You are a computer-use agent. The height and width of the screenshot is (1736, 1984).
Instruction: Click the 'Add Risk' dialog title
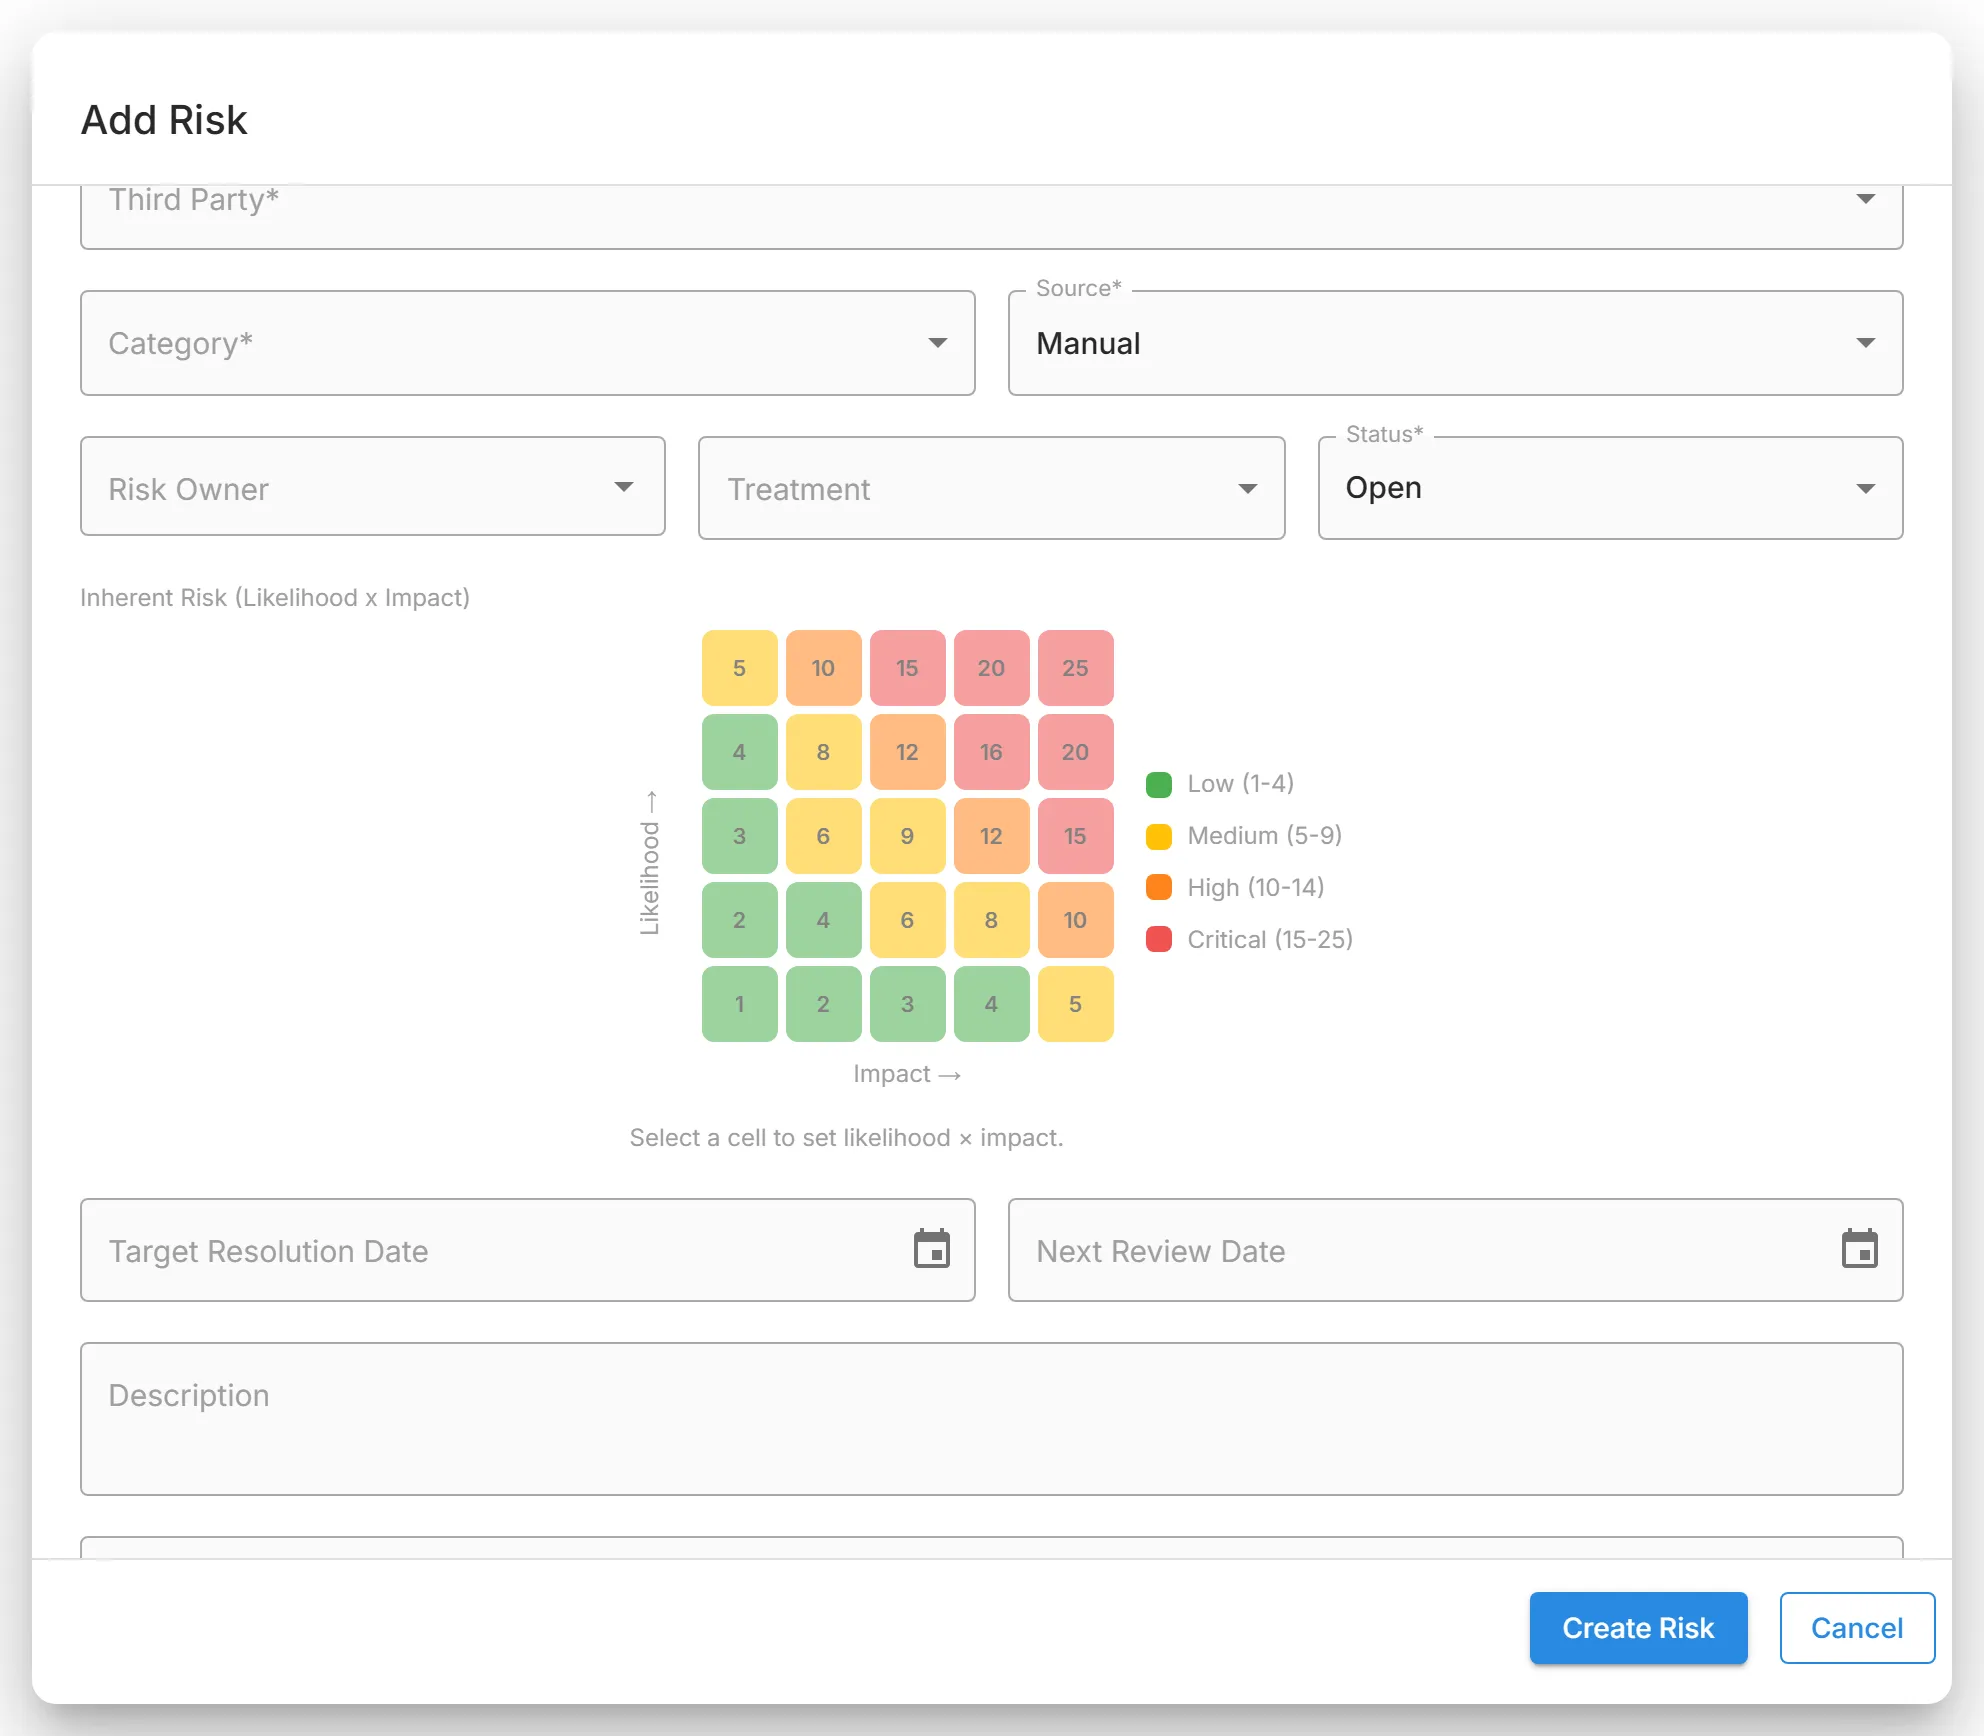coord(164,120)
